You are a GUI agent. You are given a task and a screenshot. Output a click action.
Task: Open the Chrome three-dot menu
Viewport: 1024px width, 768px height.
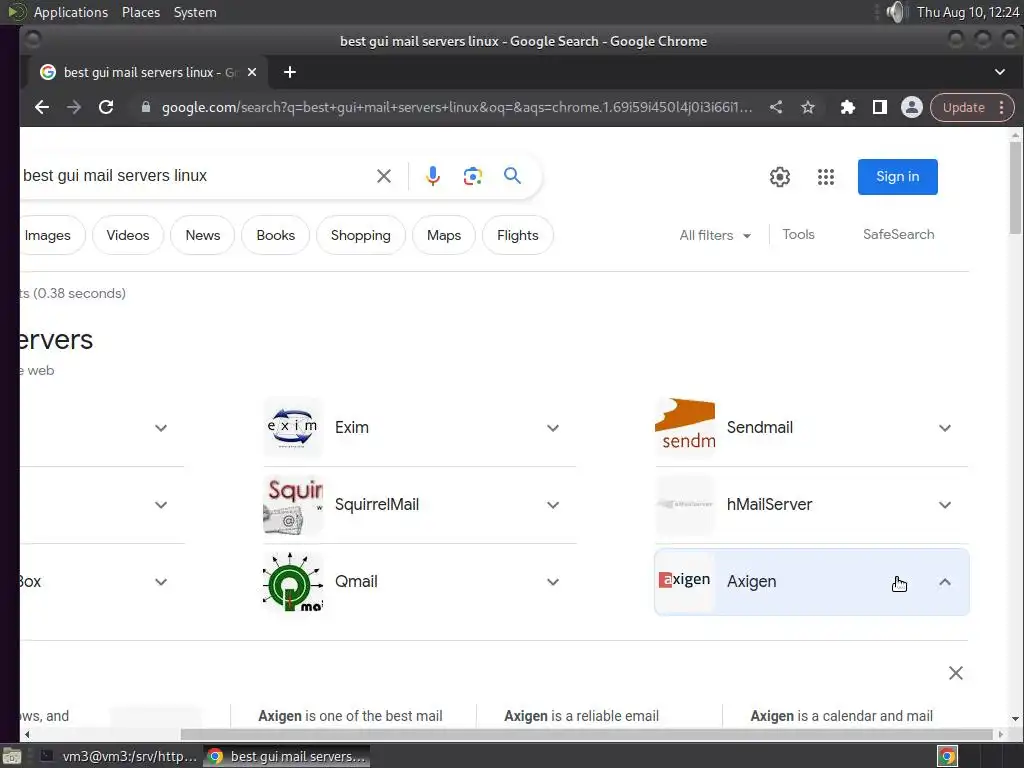(x=1002, y=108)
